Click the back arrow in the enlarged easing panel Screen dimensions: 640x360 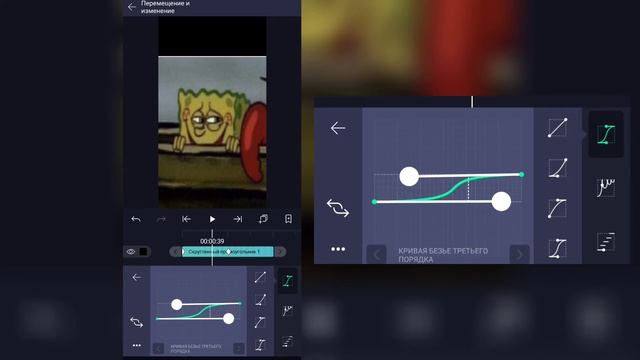[x=338, y=128]
